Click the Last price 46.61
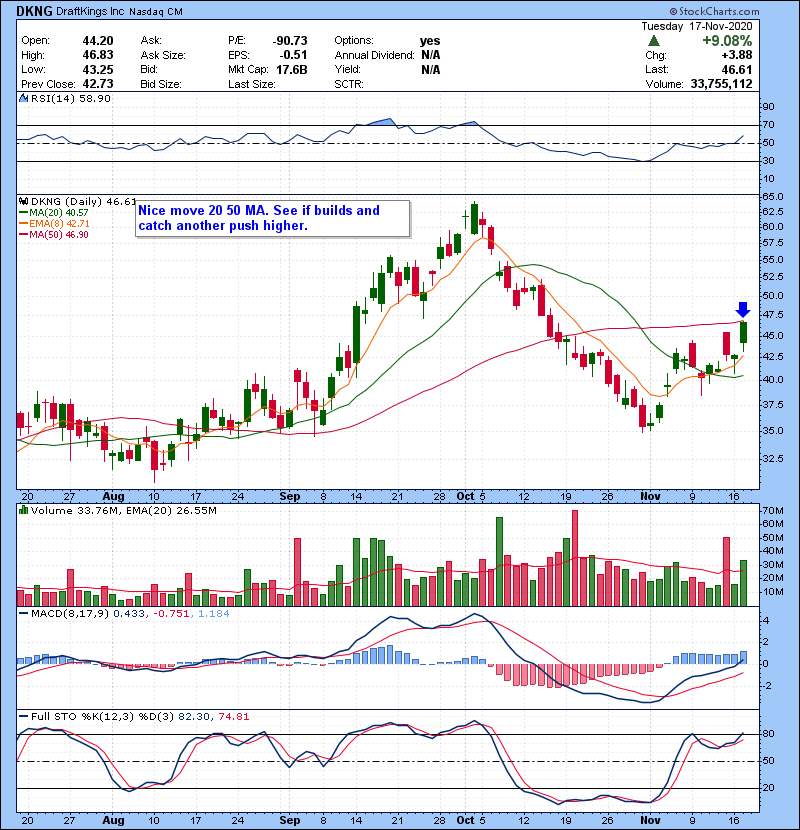This screenshot has height=830, width=800. click(737, 69)
